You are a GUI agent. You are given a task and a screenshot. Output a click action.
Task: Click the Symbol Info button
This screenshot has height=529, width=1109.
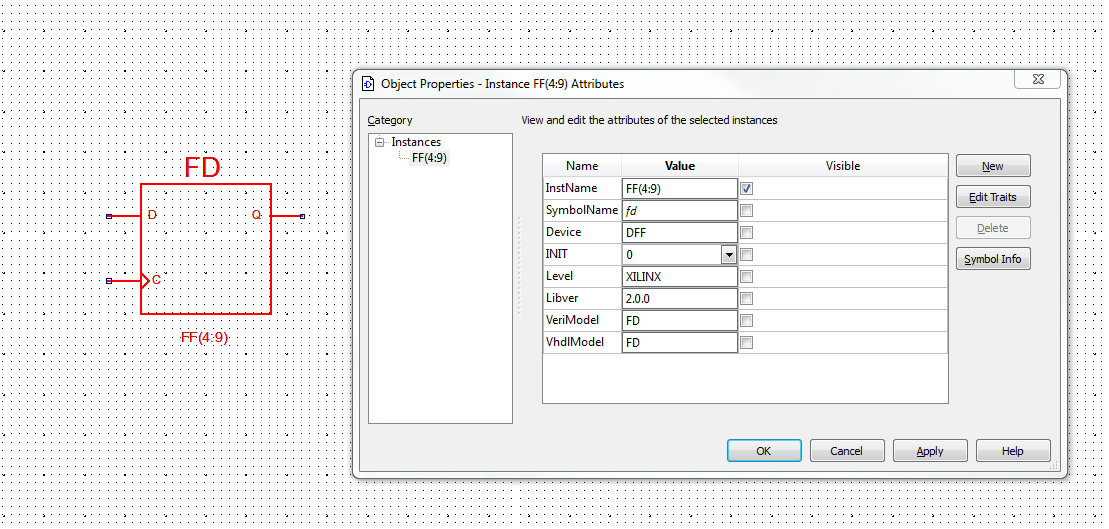[x=993, y=260]
